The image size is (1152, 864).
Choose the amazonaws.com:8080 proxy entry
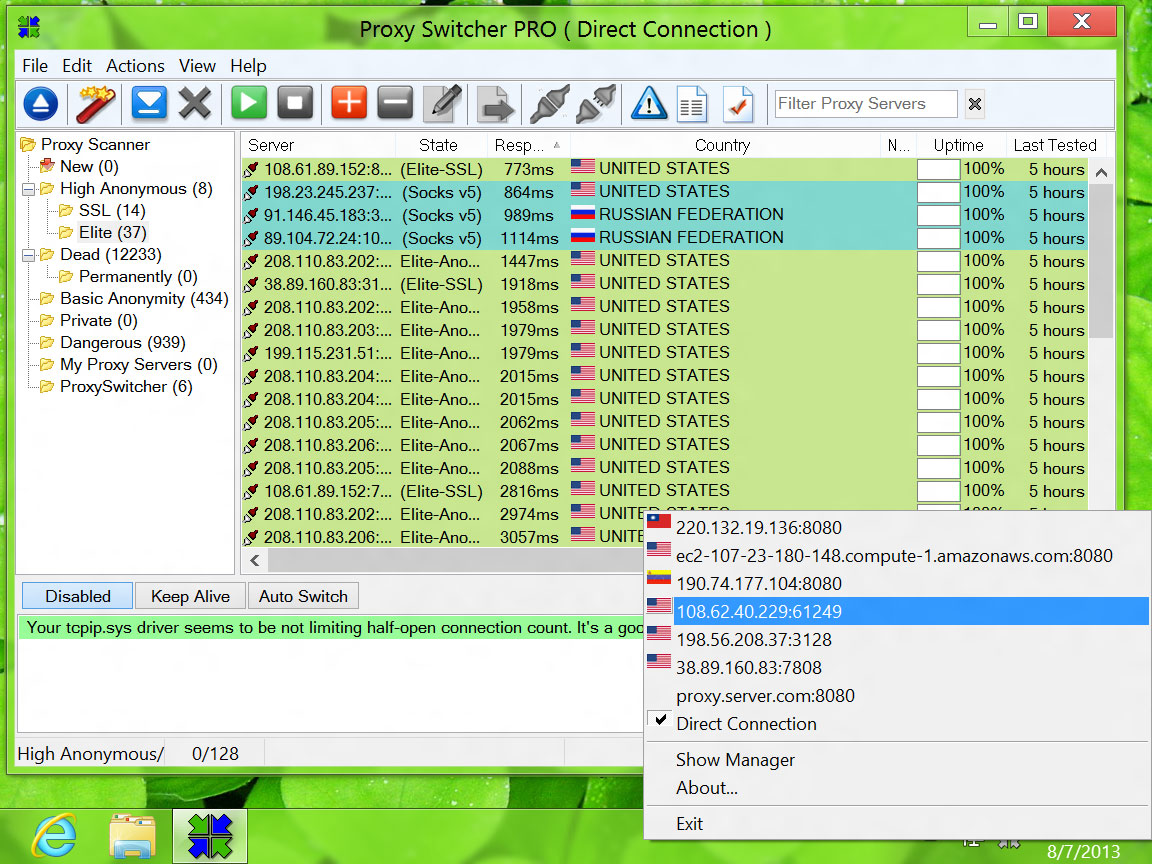[897, 555]
